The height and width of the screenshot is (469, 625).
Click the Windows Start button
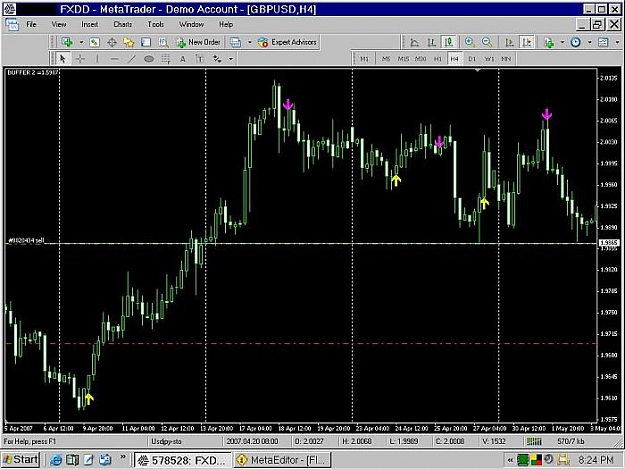click(20, 460)
